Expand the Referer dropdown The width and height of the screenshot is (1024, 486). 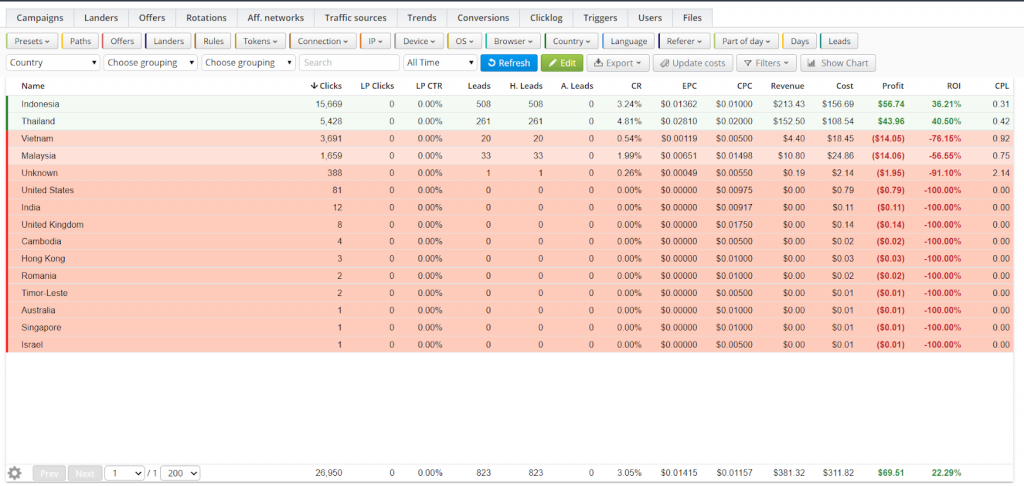tap(684, 41)
